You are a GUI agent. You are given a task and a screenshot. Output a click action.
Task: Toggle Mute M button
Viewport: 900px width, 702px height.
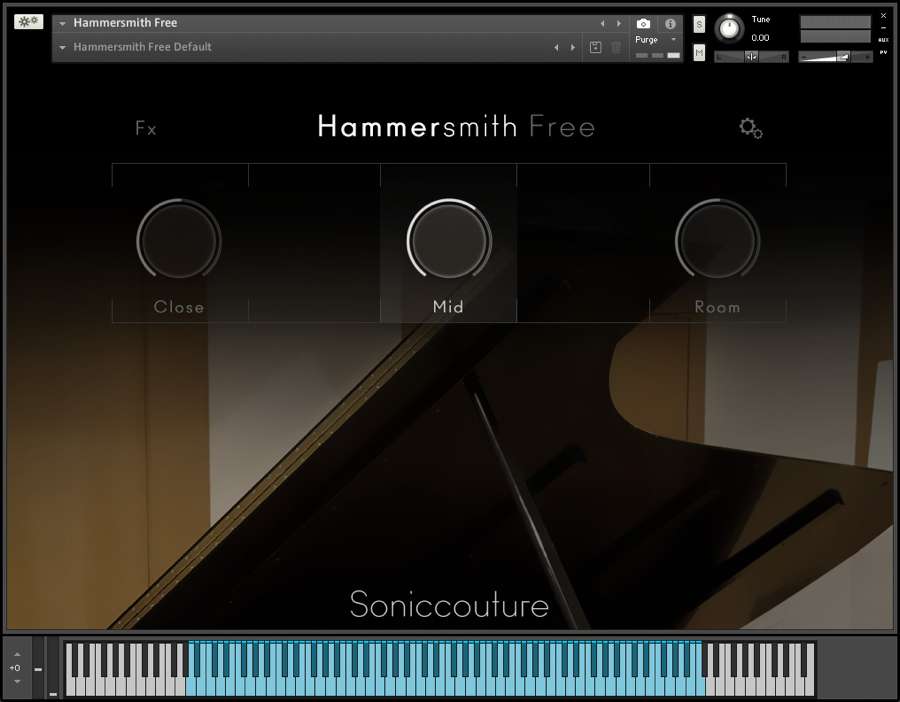(x=699, y=53)
